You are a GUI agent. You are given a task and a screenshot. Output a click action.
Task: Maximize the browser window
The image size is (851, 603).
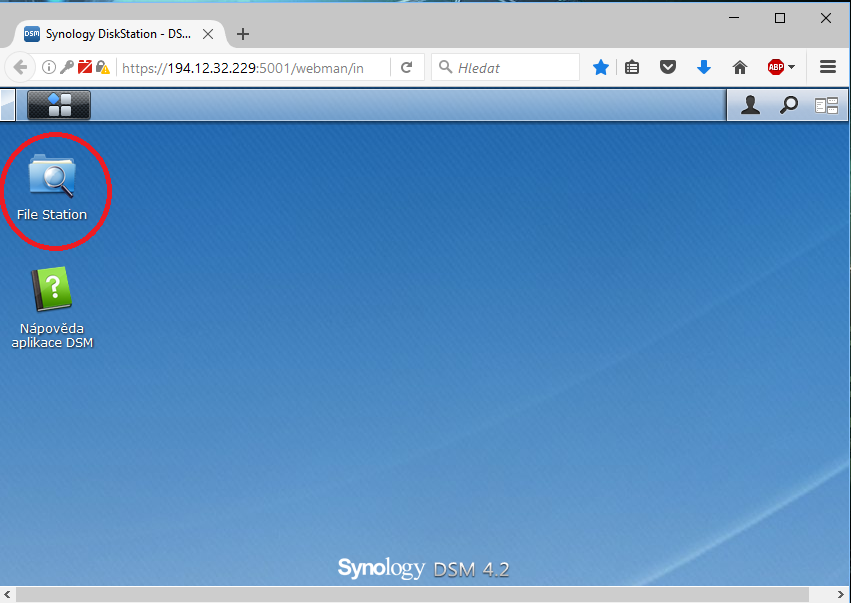[780, 18]
